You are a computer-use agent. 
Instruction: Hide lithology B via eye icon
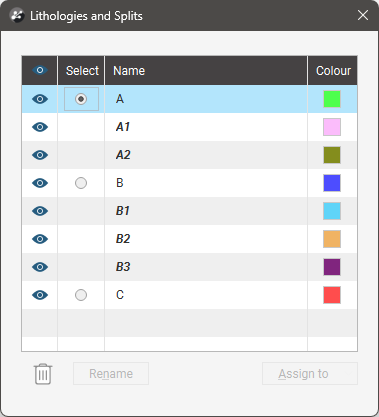(40, 183)
